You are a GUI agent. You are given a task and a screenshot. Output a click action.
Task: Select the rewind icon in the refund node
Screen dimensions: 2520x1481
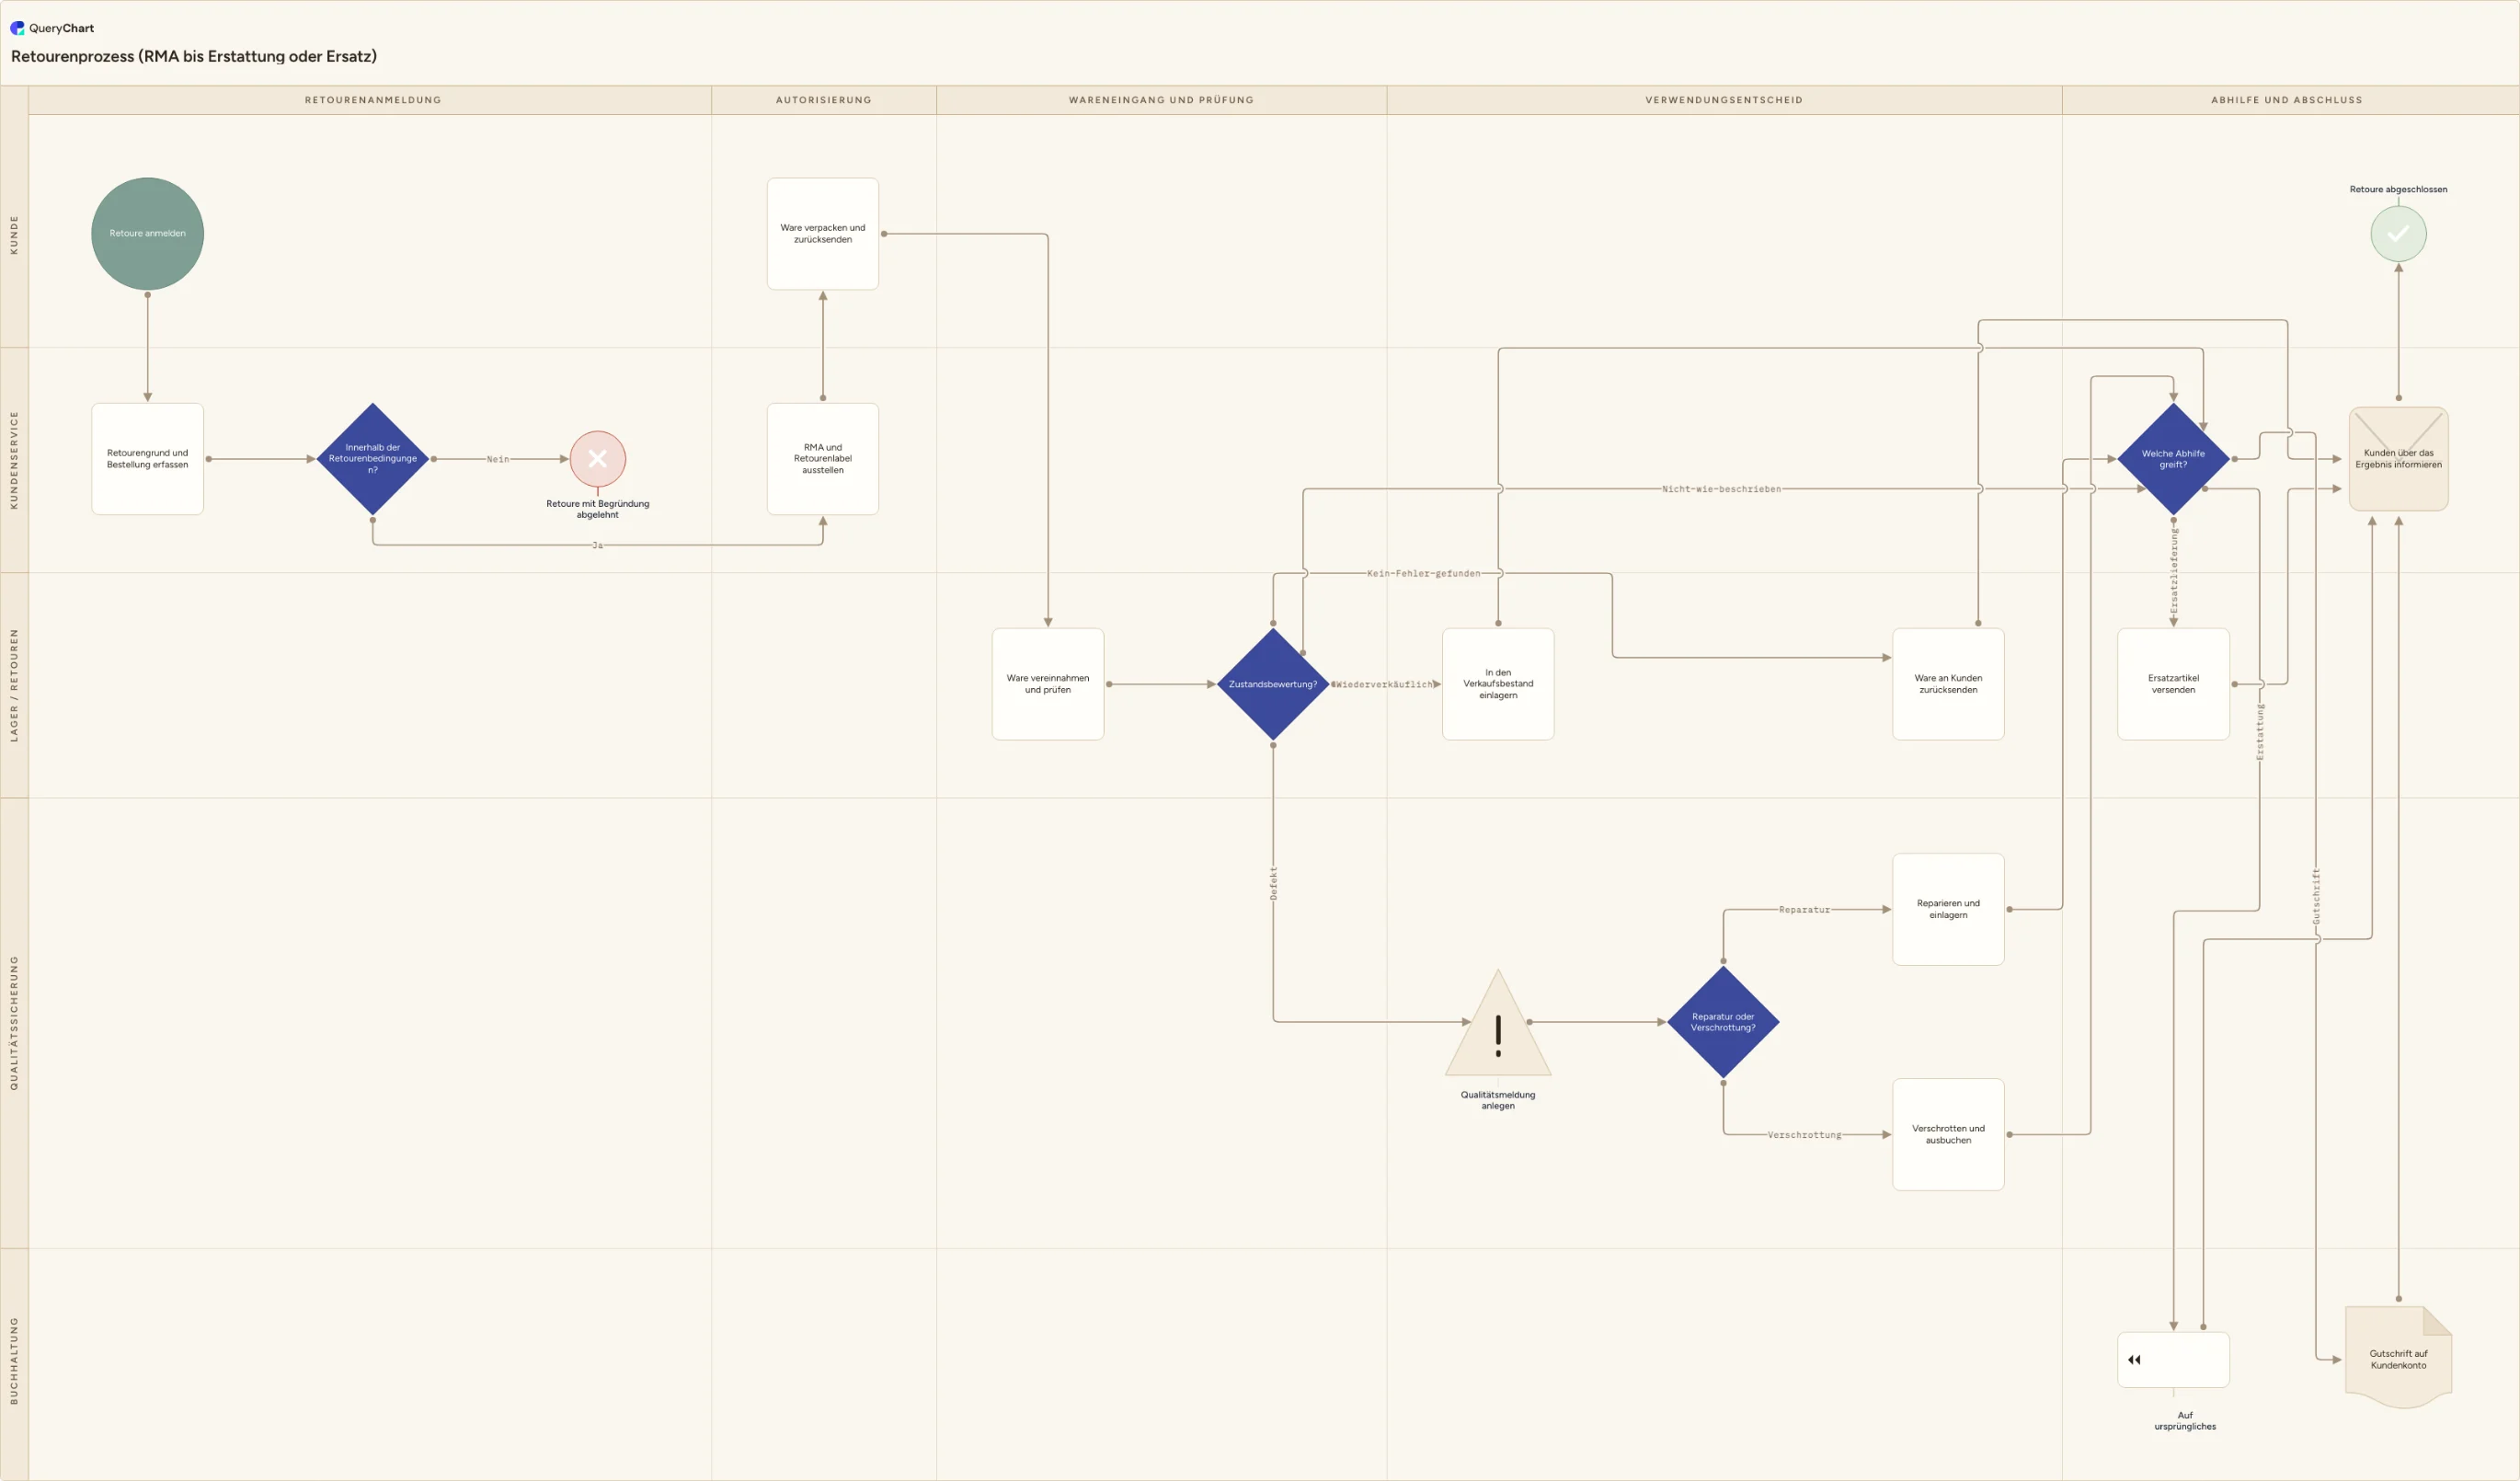click(2134, 1360)
